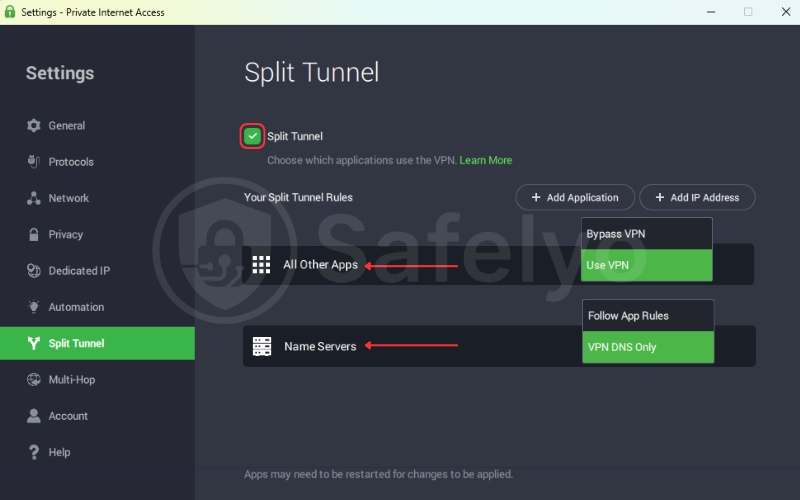Open the Network settings page
Screen dimensions: 800x500
[68, 198]
